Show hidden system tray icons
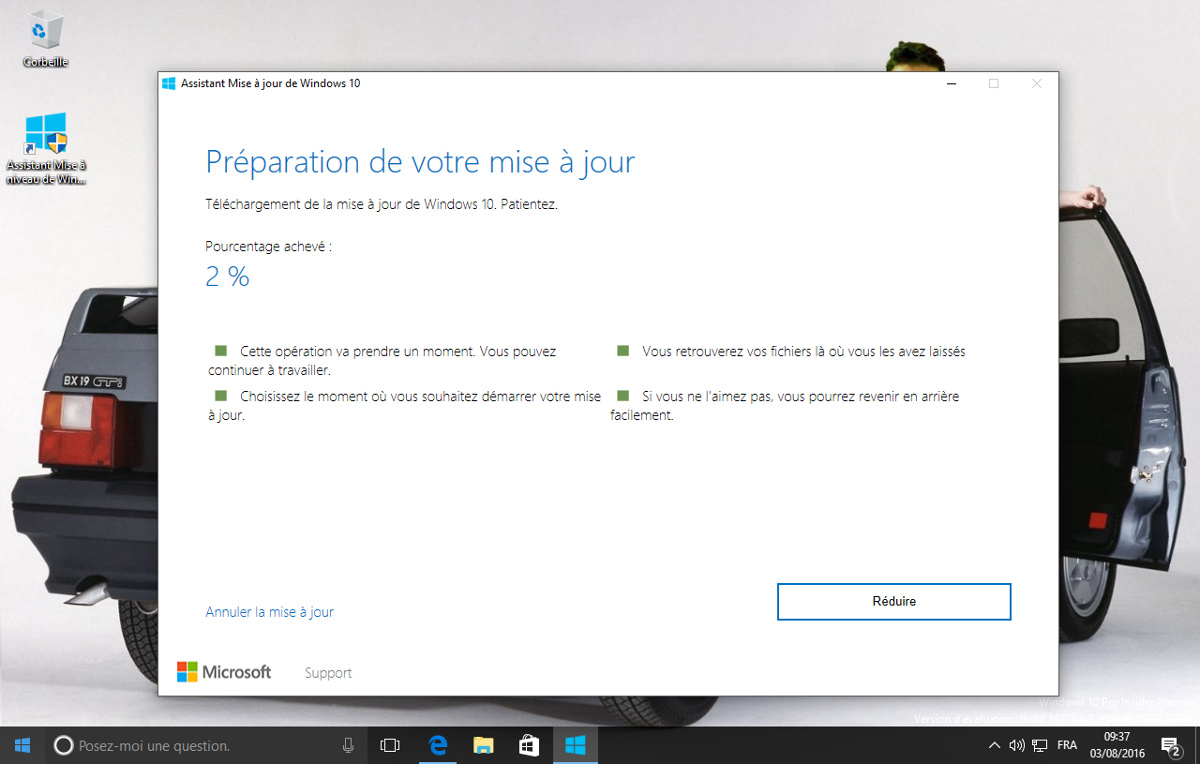 pos(994,745)
